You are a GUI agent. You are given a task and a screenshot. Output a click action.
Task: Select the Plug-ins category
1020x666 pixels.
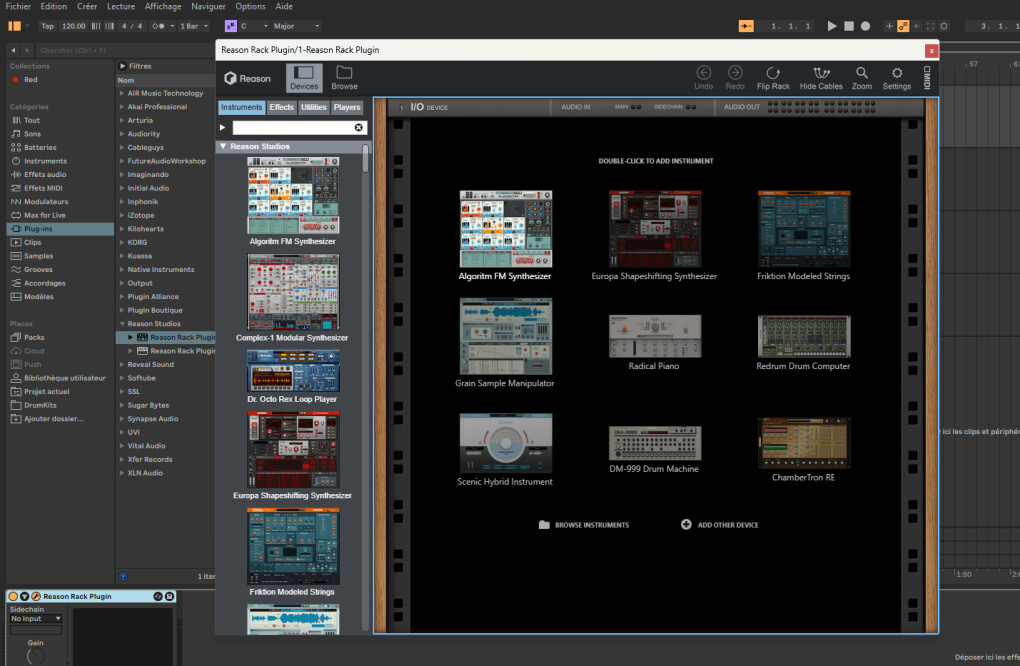pyautogui.click(x=60, y=229)
